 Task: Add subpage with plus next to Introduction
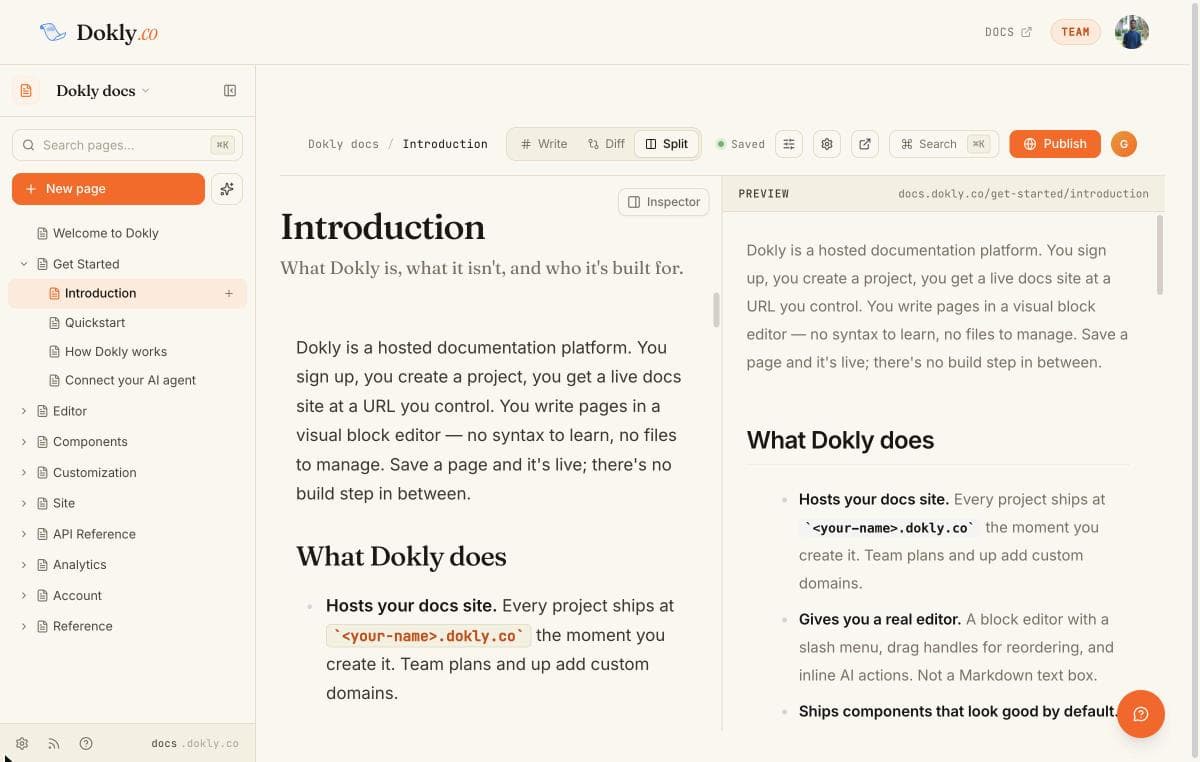[229, 293]
